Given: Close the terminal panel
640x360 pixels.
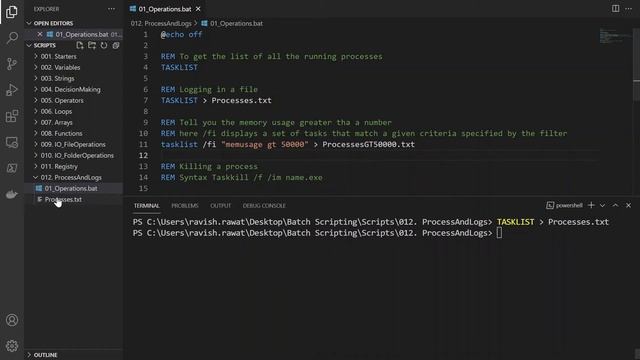Looking at the screenshot, I should pyautogui.click(x=628, y=205).
